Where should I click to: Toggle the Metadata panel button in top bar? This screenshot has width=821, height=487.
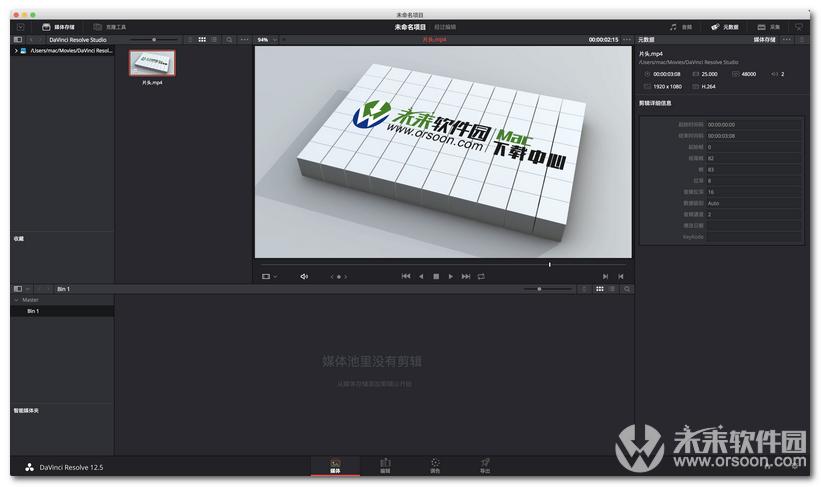[725, 27]
